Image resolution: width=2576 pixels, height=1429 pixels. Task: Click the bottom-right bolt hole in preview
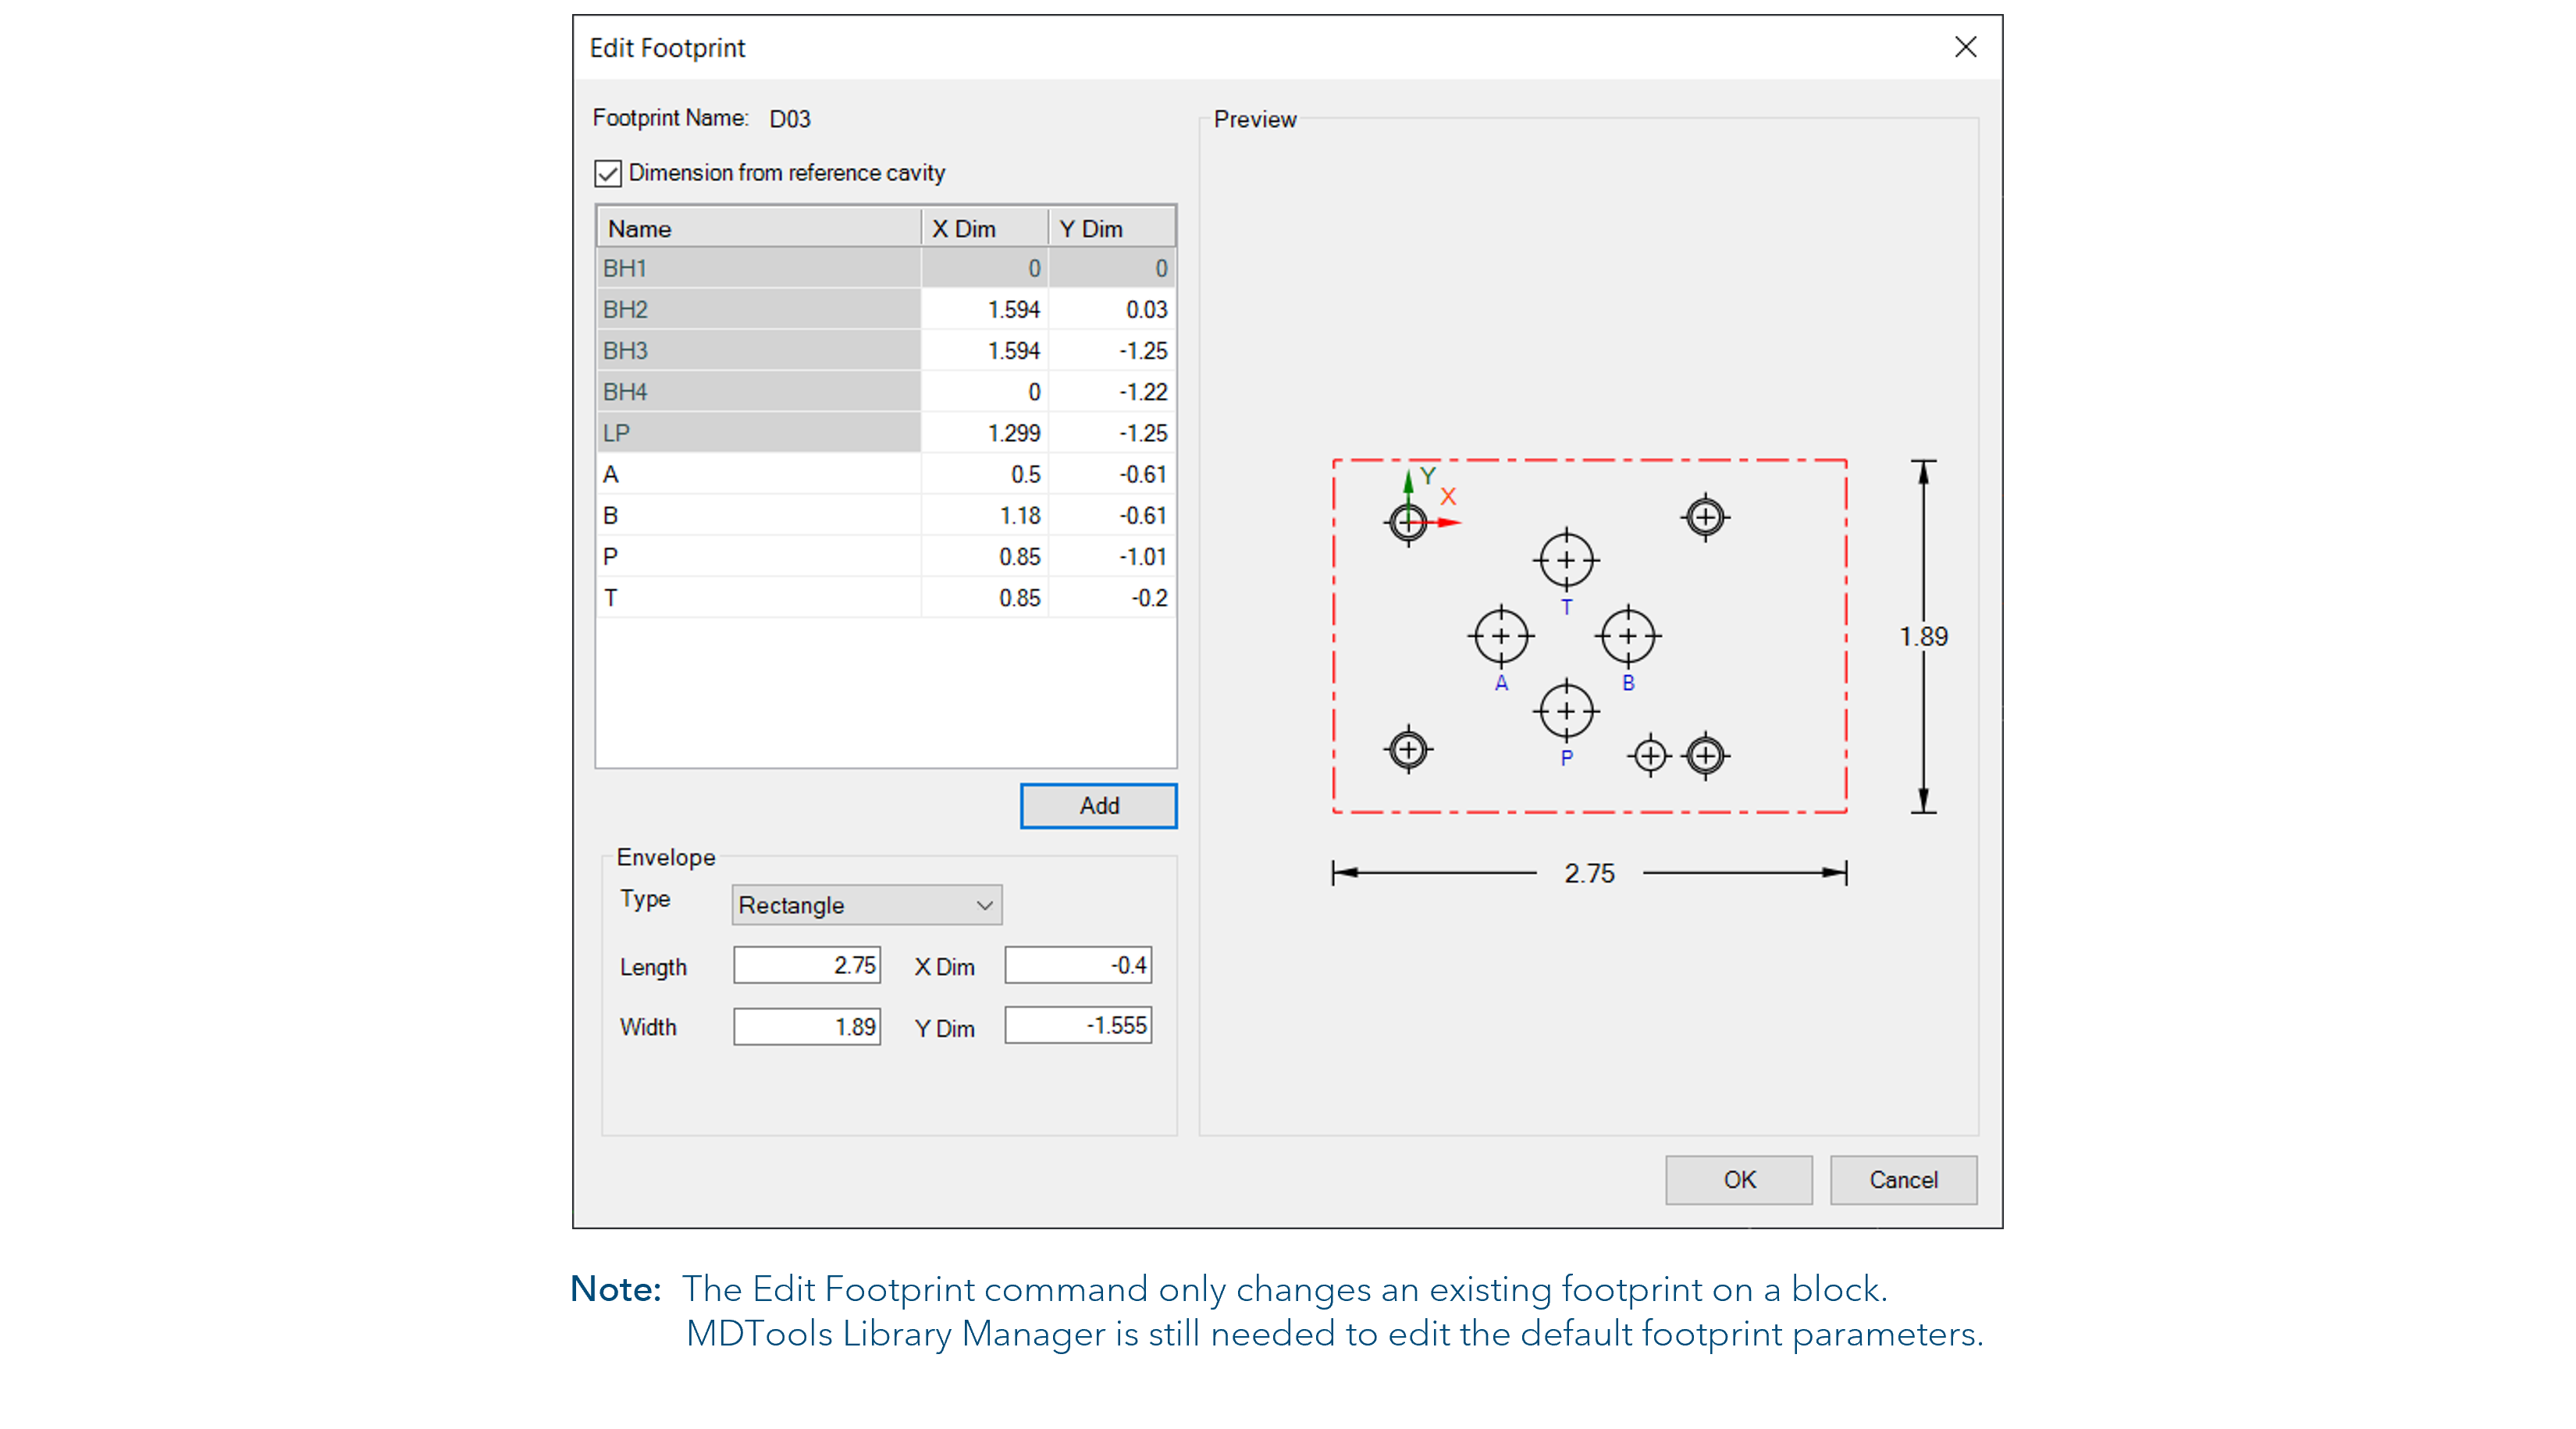[x=1705, y=755]
